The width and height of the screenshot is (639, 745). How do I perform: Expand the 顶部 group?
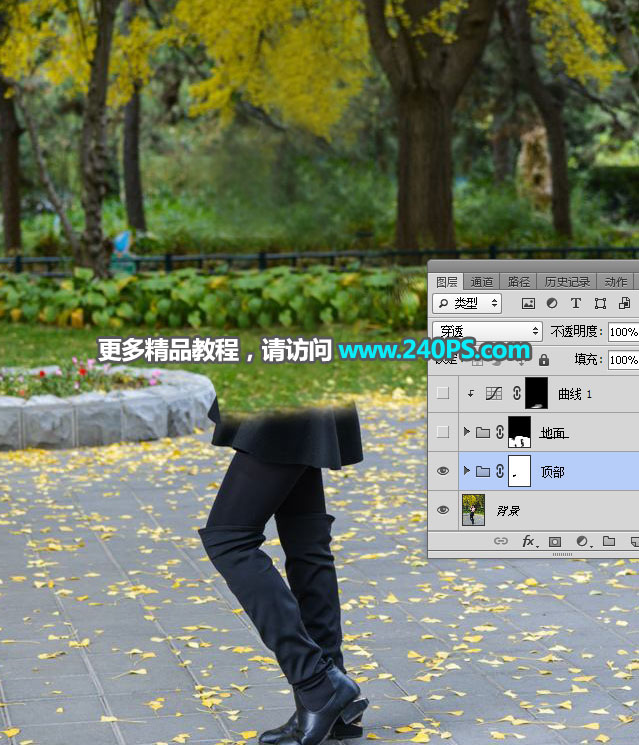467,470
